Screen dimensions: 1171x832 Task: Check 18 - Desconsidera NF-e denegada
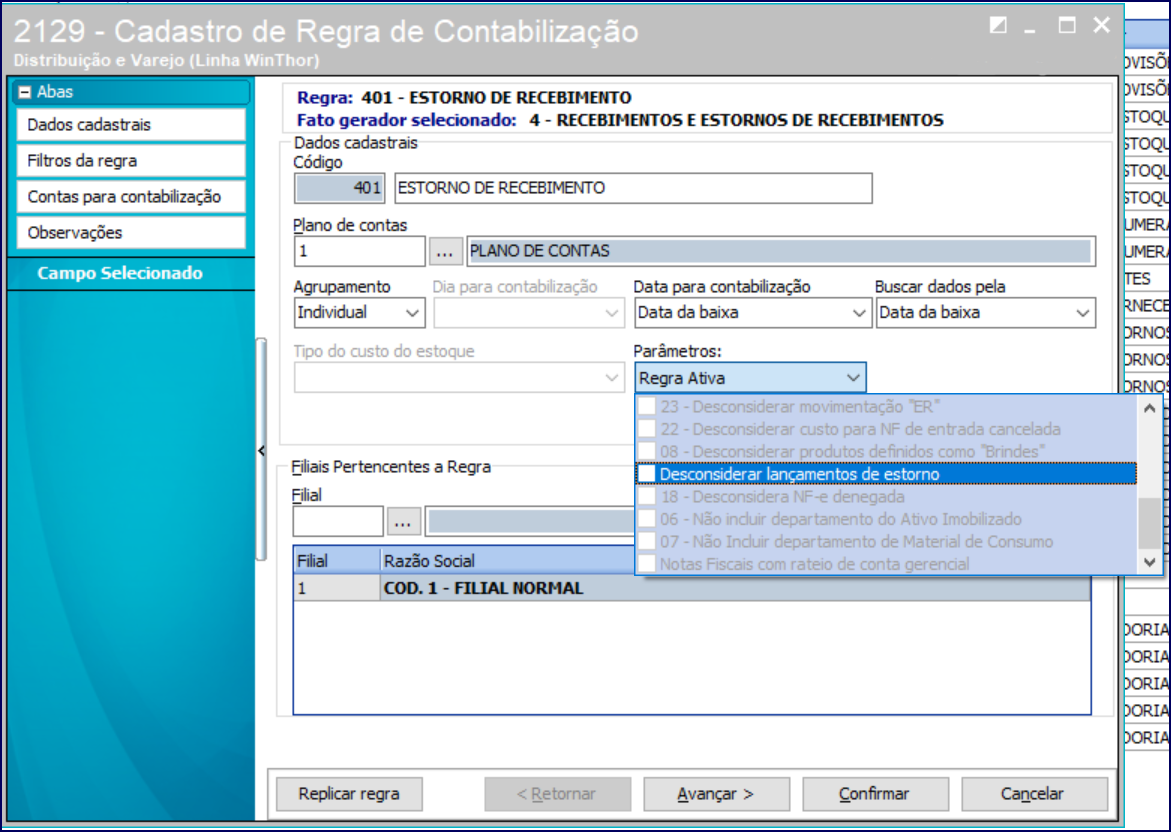click(647, 497)
